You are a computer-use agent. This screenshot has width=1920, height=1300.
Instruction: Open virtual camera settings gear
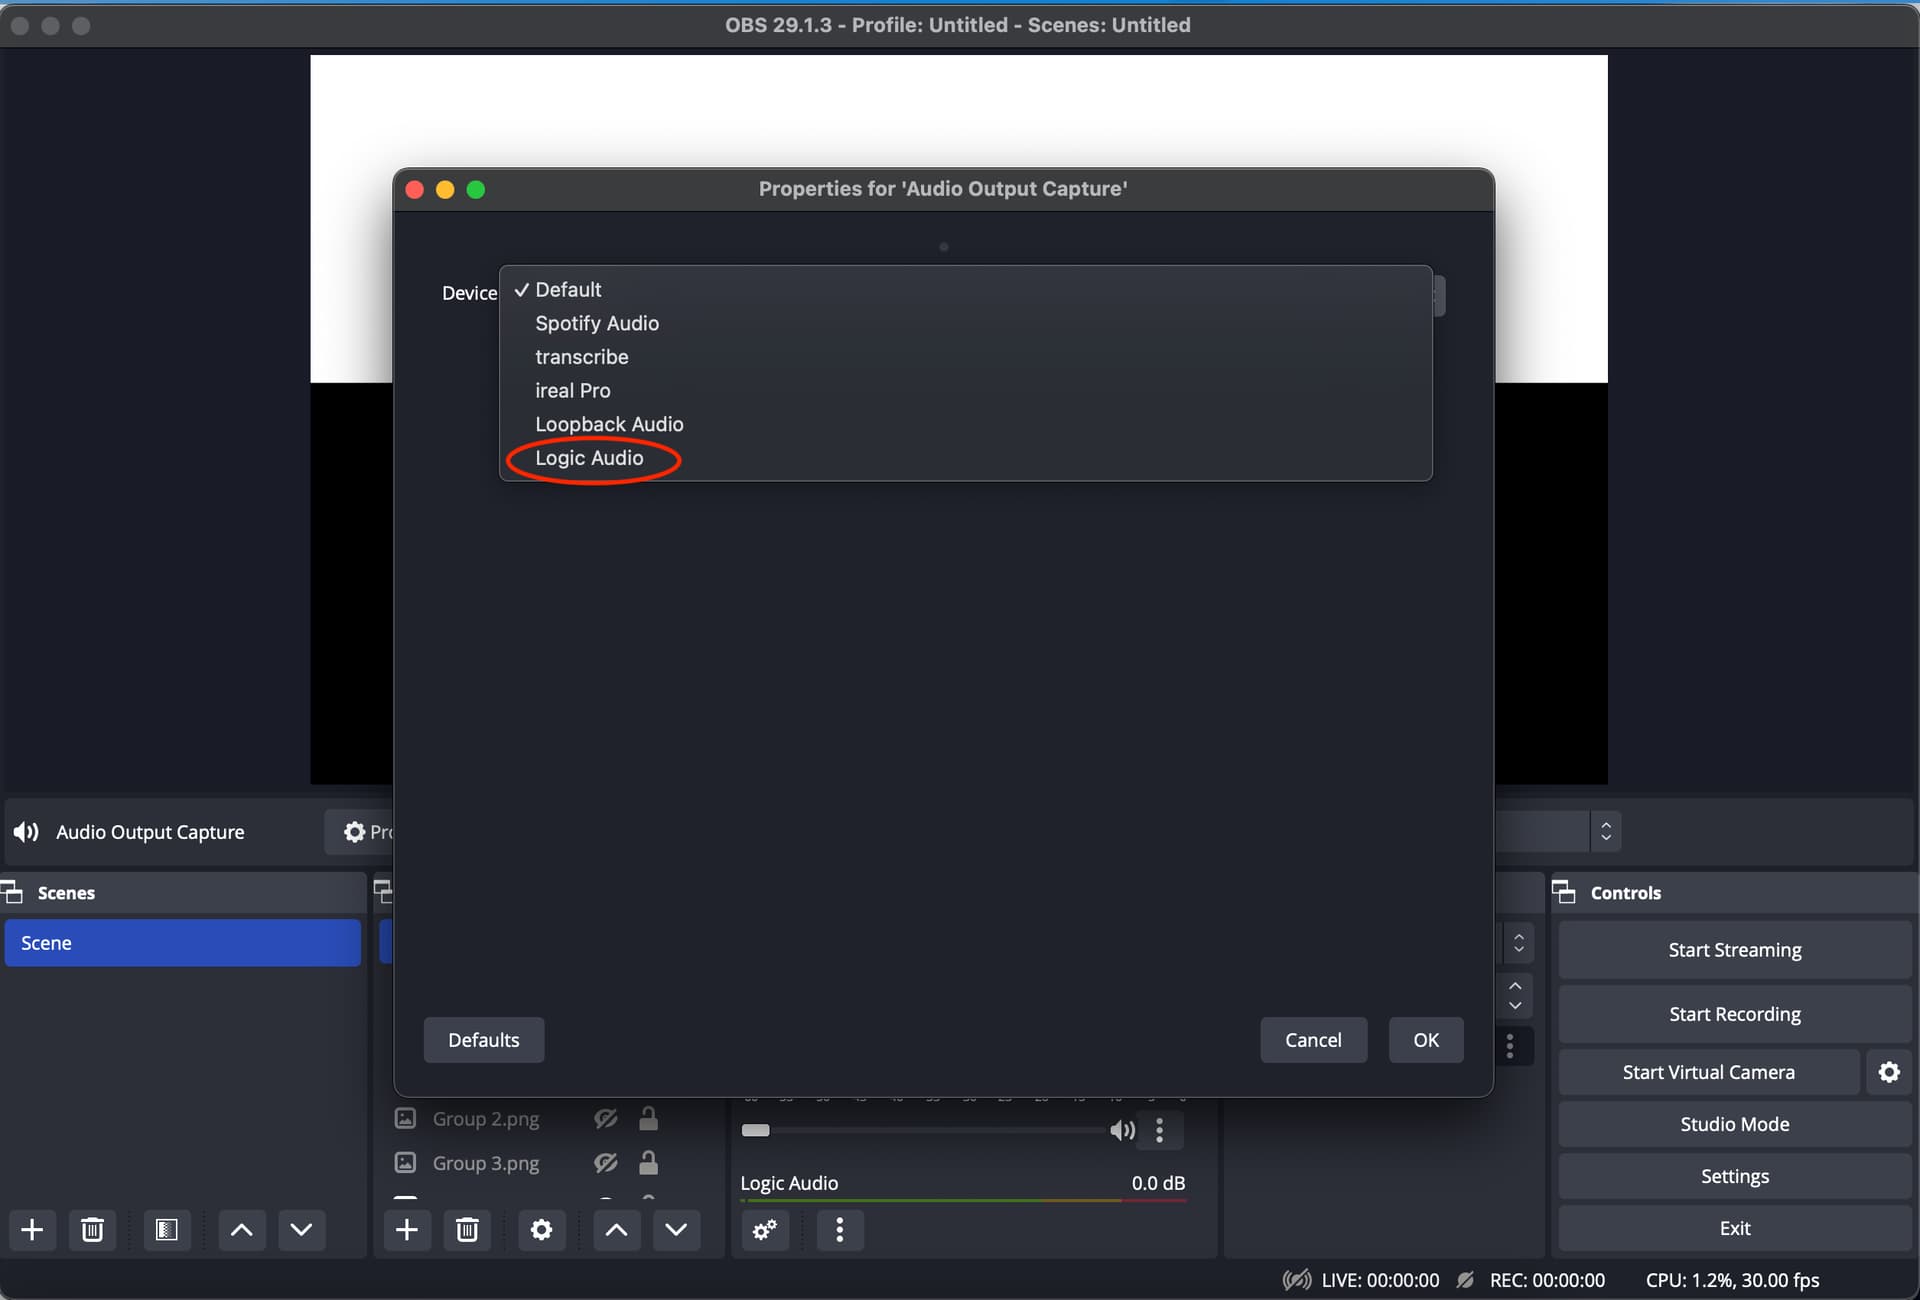click(1888, 1072)
